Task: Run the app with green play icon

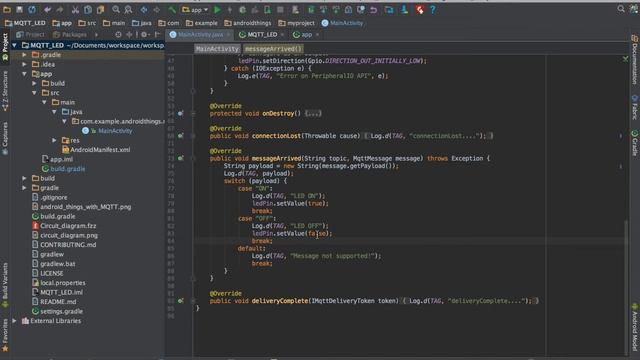Action: pyautogui.click(x=218, y=9)
